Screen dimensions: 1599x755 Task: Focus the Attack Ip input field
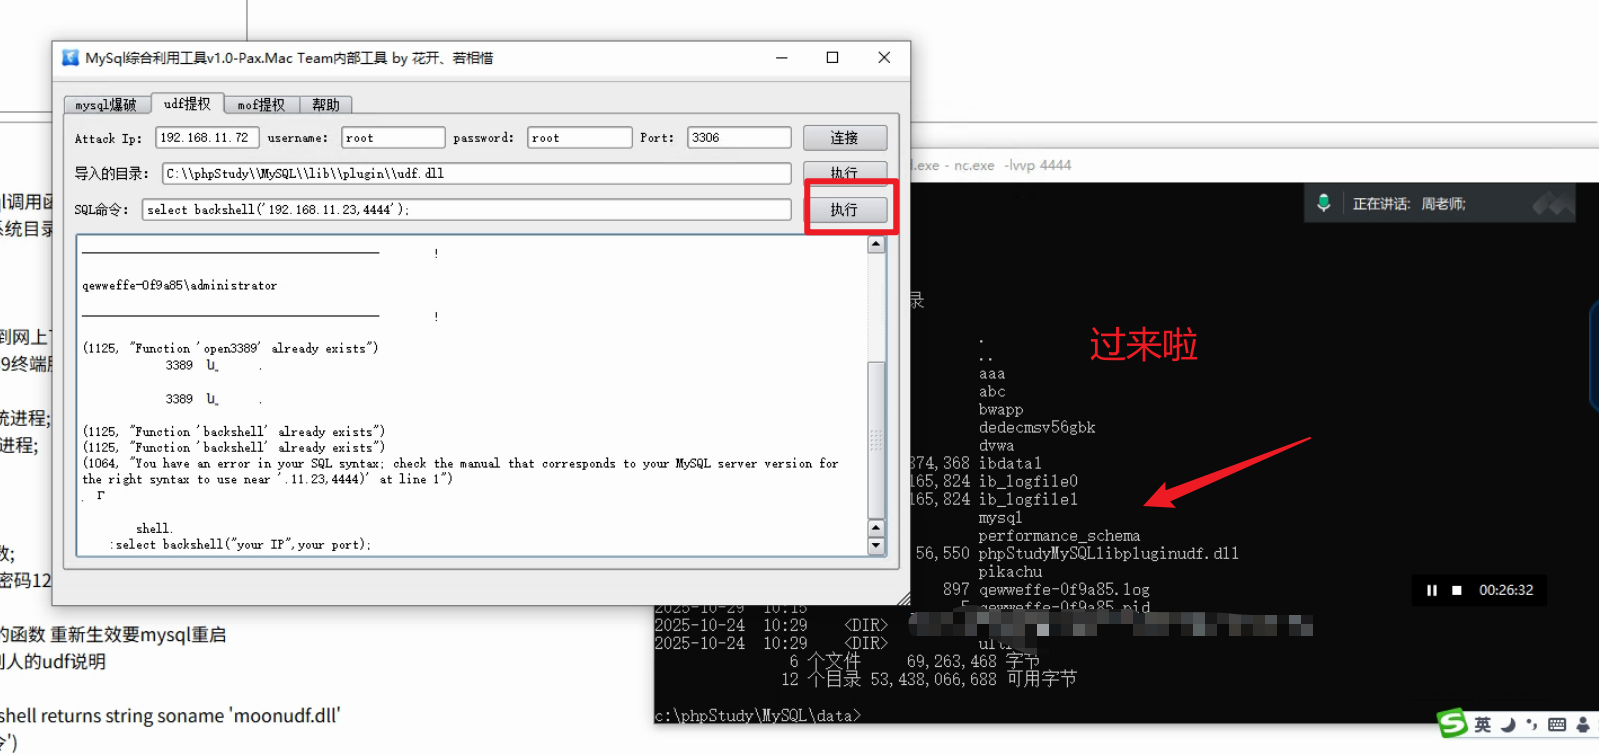point(207,138)
